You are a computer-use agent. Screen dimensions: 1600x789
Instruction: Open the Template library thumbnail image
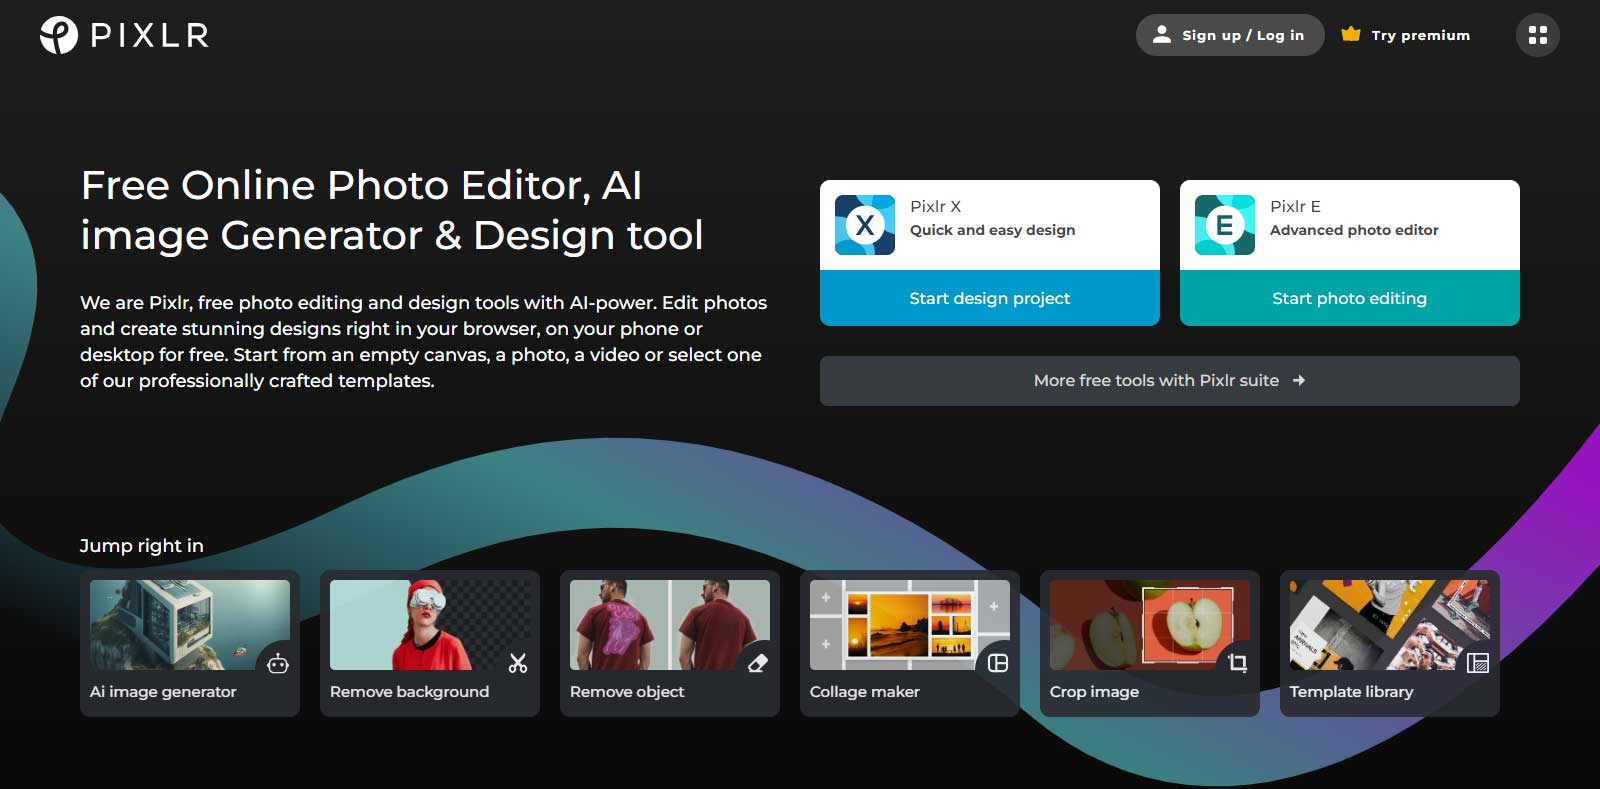point(1390,625)
